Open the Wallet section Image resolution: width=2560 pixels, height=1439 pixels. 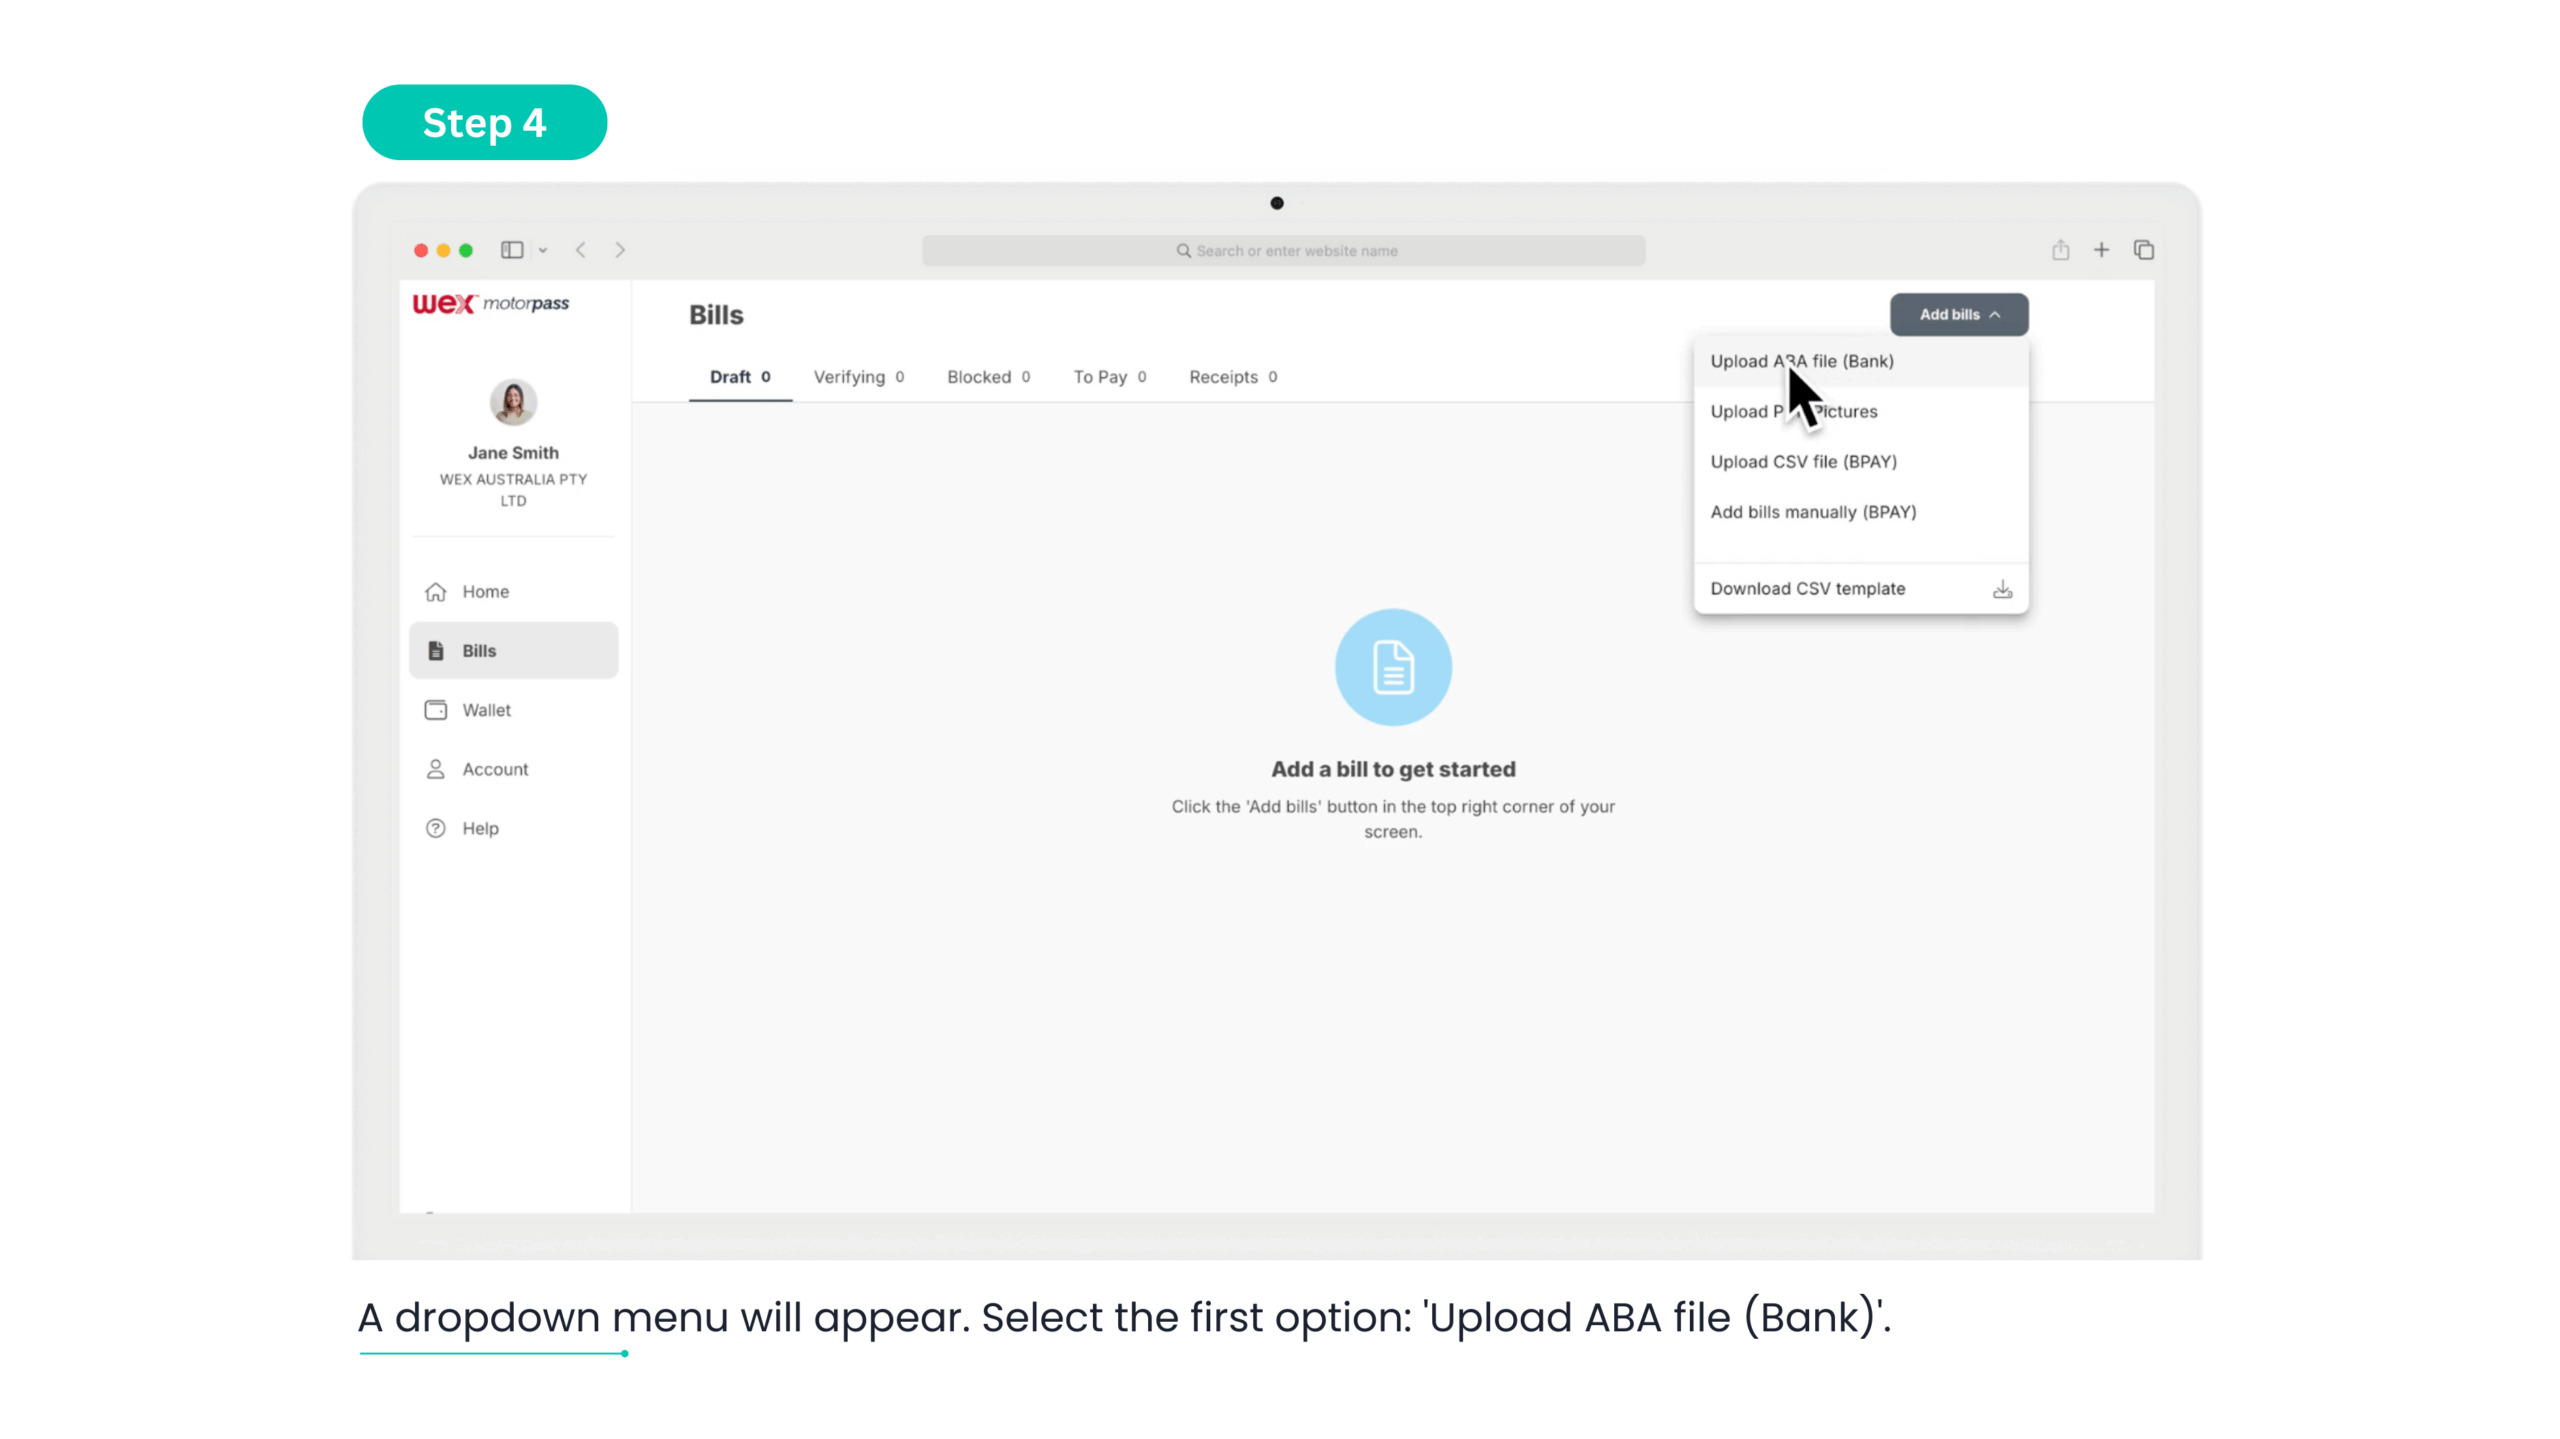pos(486,710)
